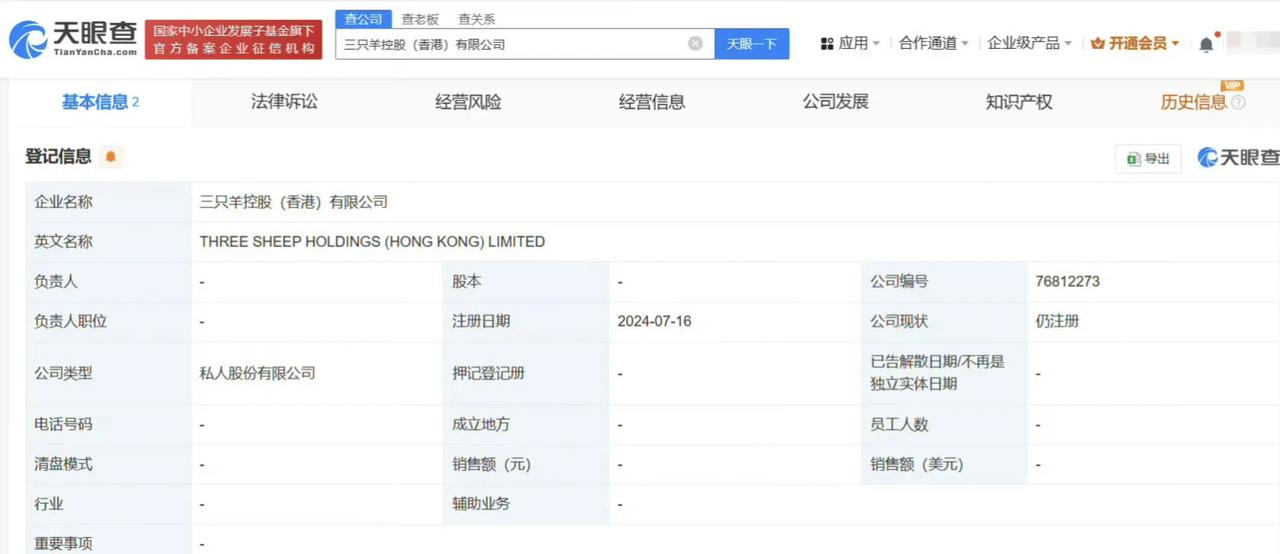Clear the search box with the X icon
The width and height of the screenshot is (1280, 554).
[695, 44]
